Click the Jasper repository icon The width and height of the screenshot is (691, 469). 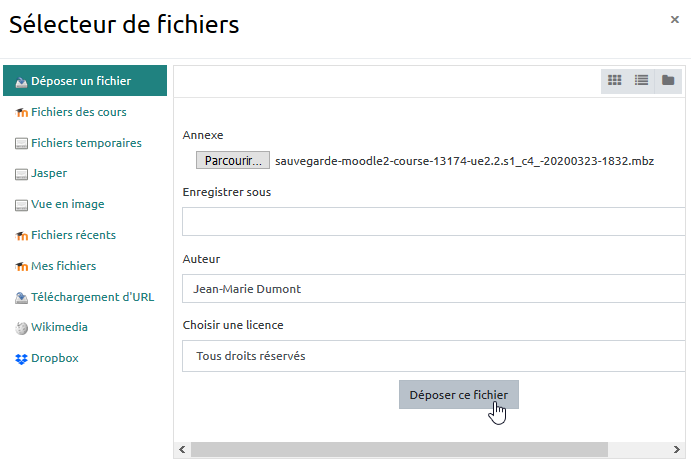point(21,174)
